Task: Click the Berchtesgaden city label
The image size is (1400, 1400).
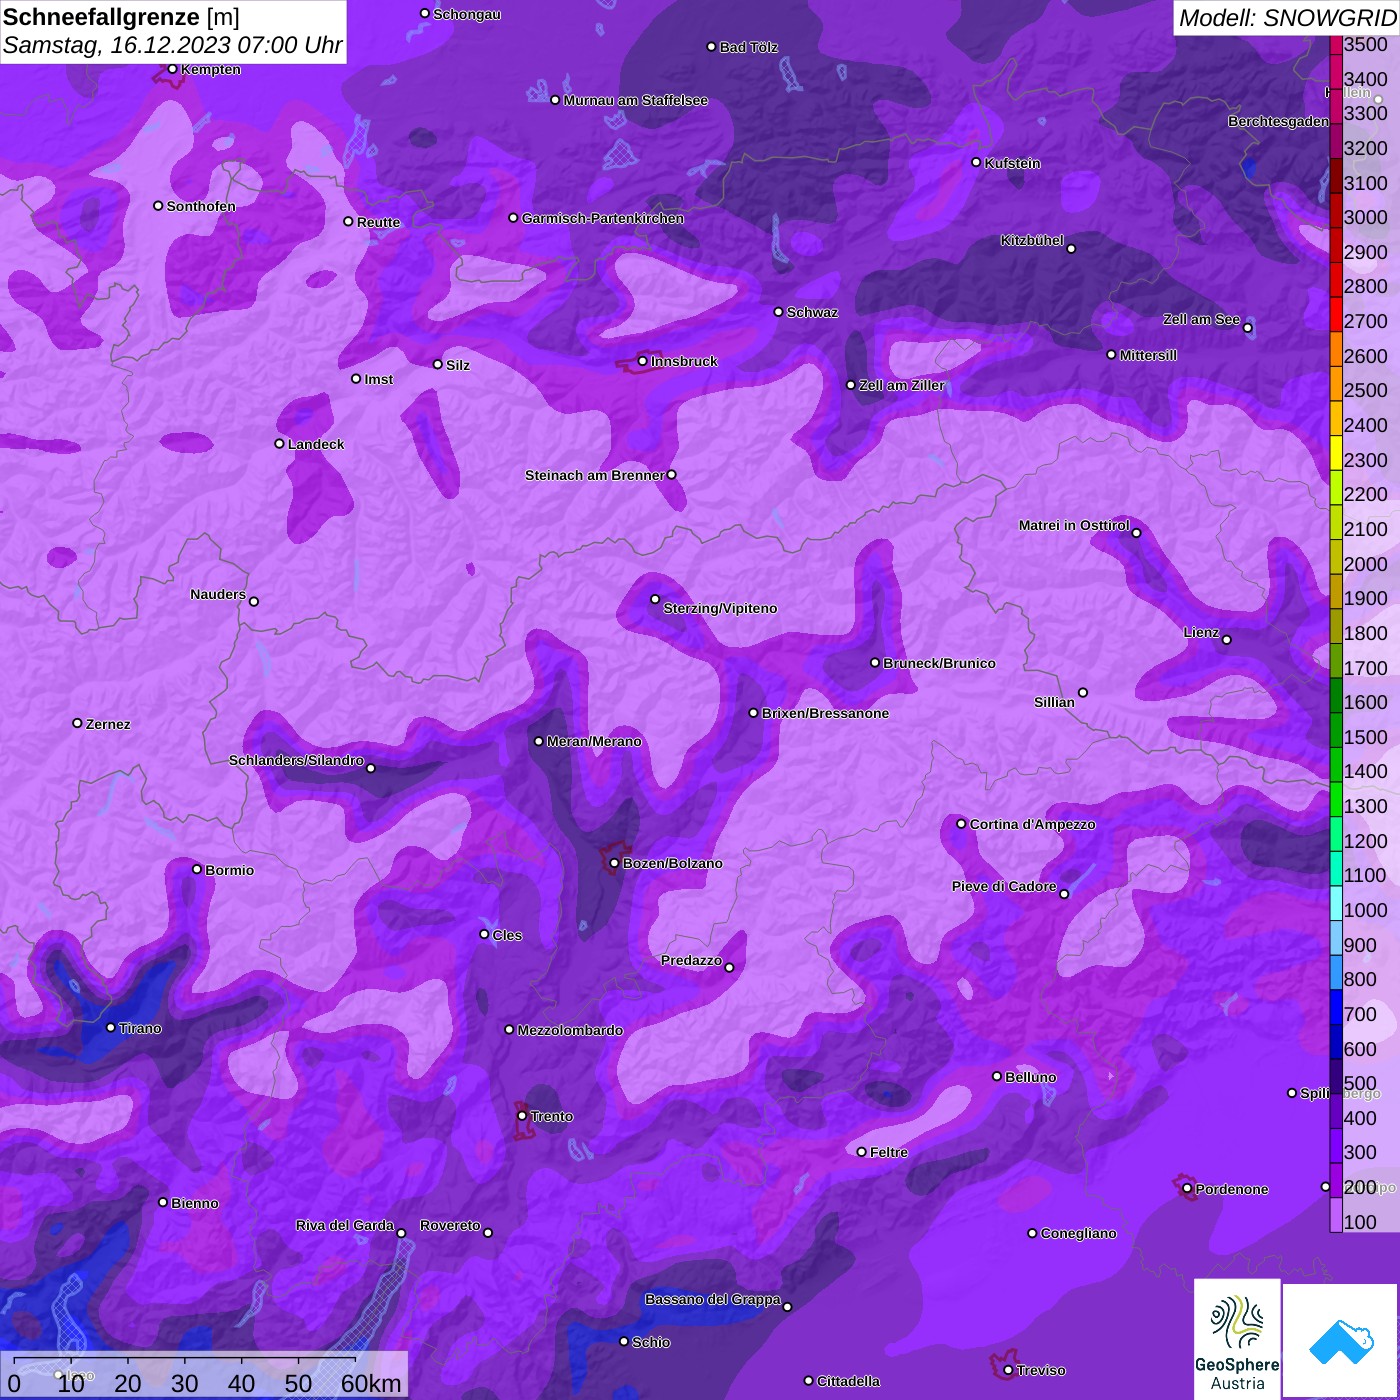Action: point(1278,121)
